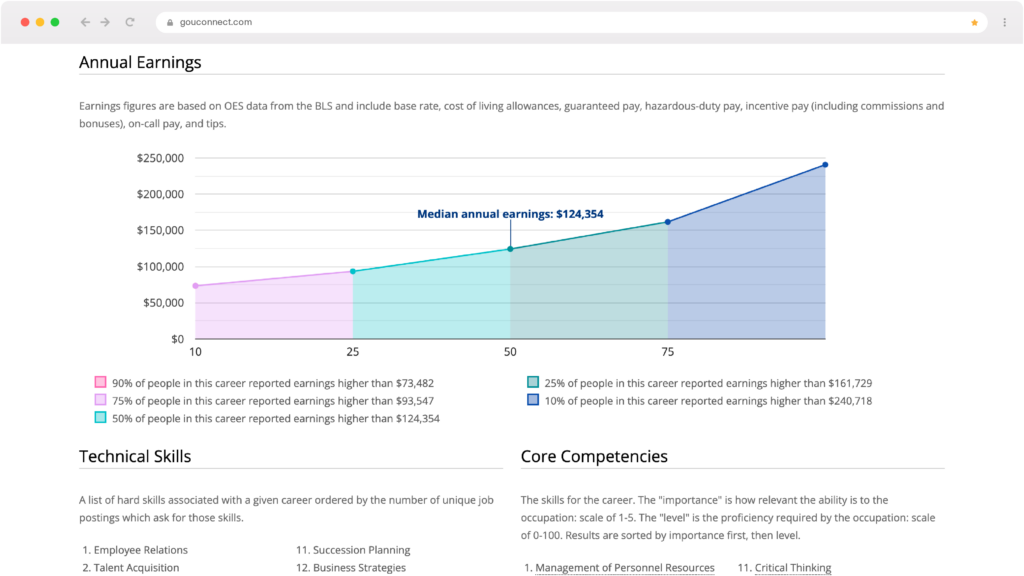Close the window with red button

tap(25, 22)
